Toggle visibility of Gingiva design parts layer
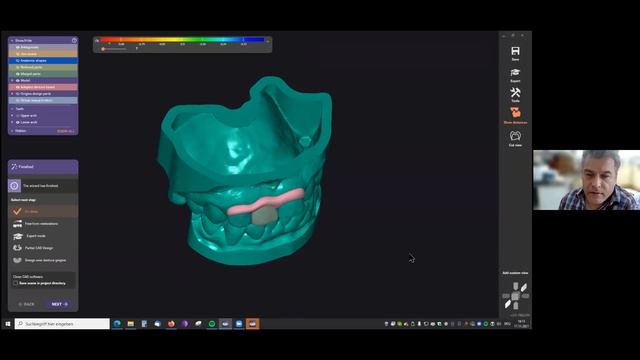This screenshot has height=360, width=640. [18, 94]
